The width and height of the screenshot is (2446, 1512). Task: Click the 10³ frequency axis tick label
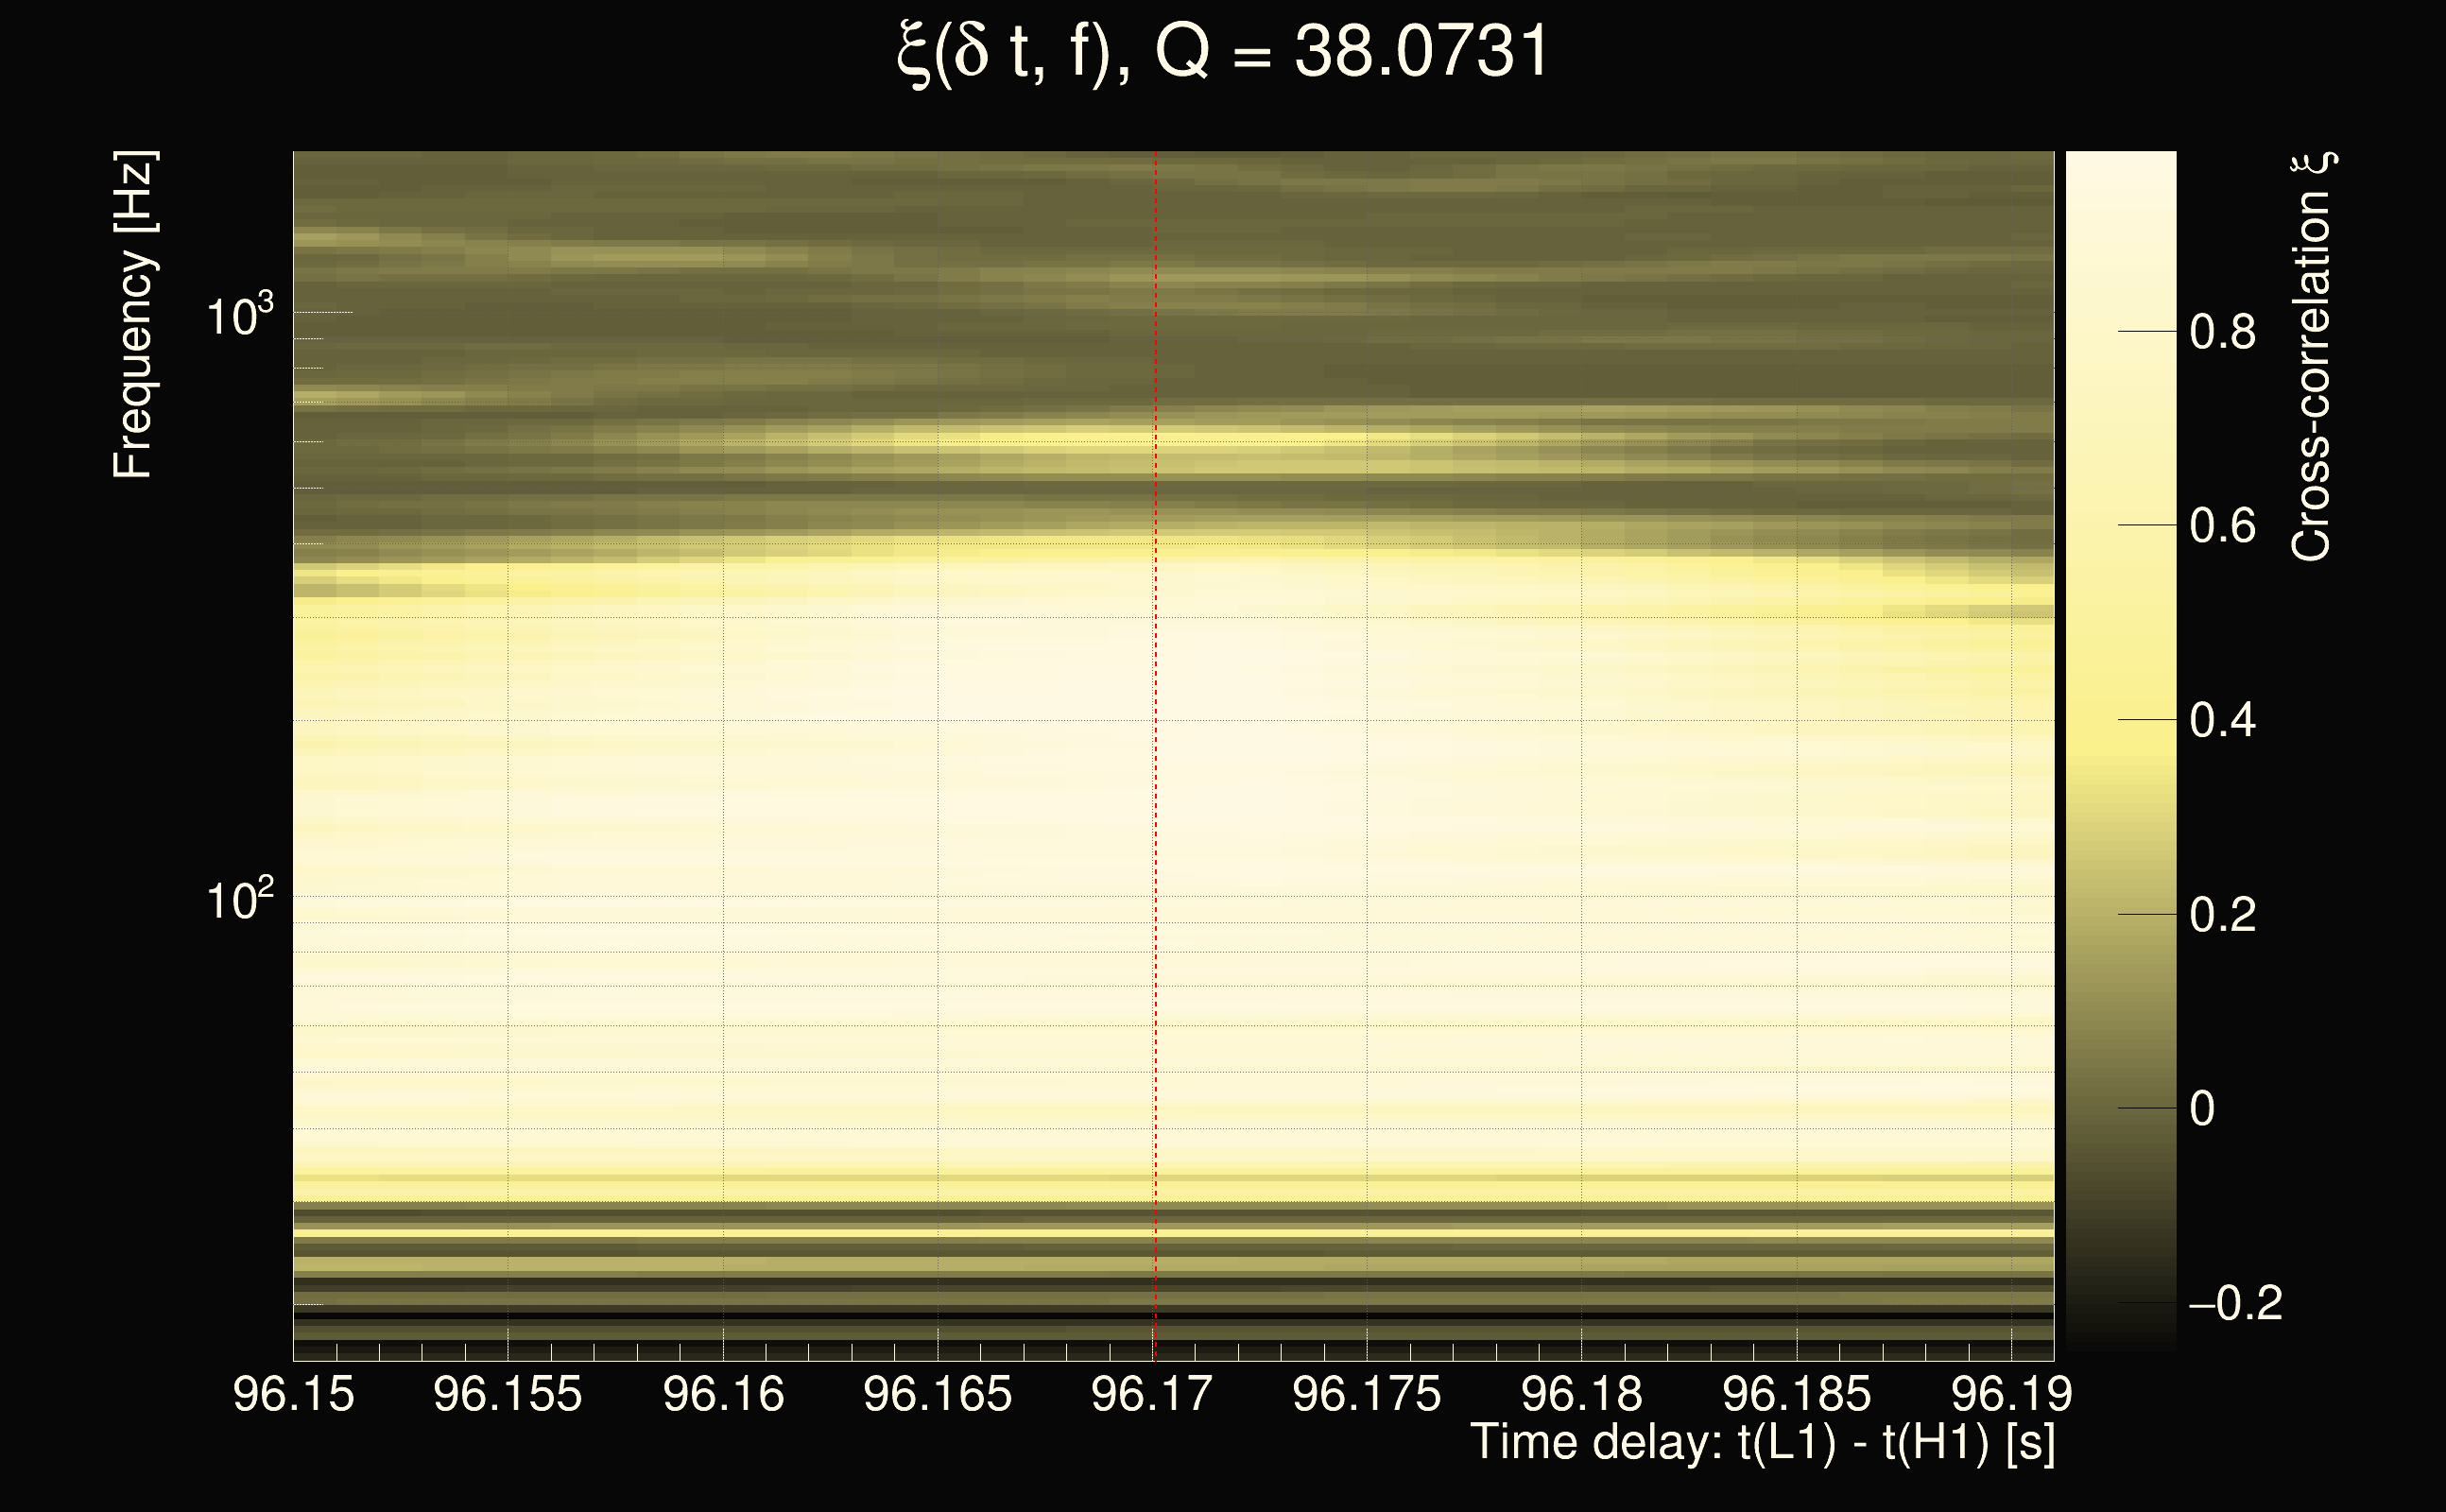point(238,317)
